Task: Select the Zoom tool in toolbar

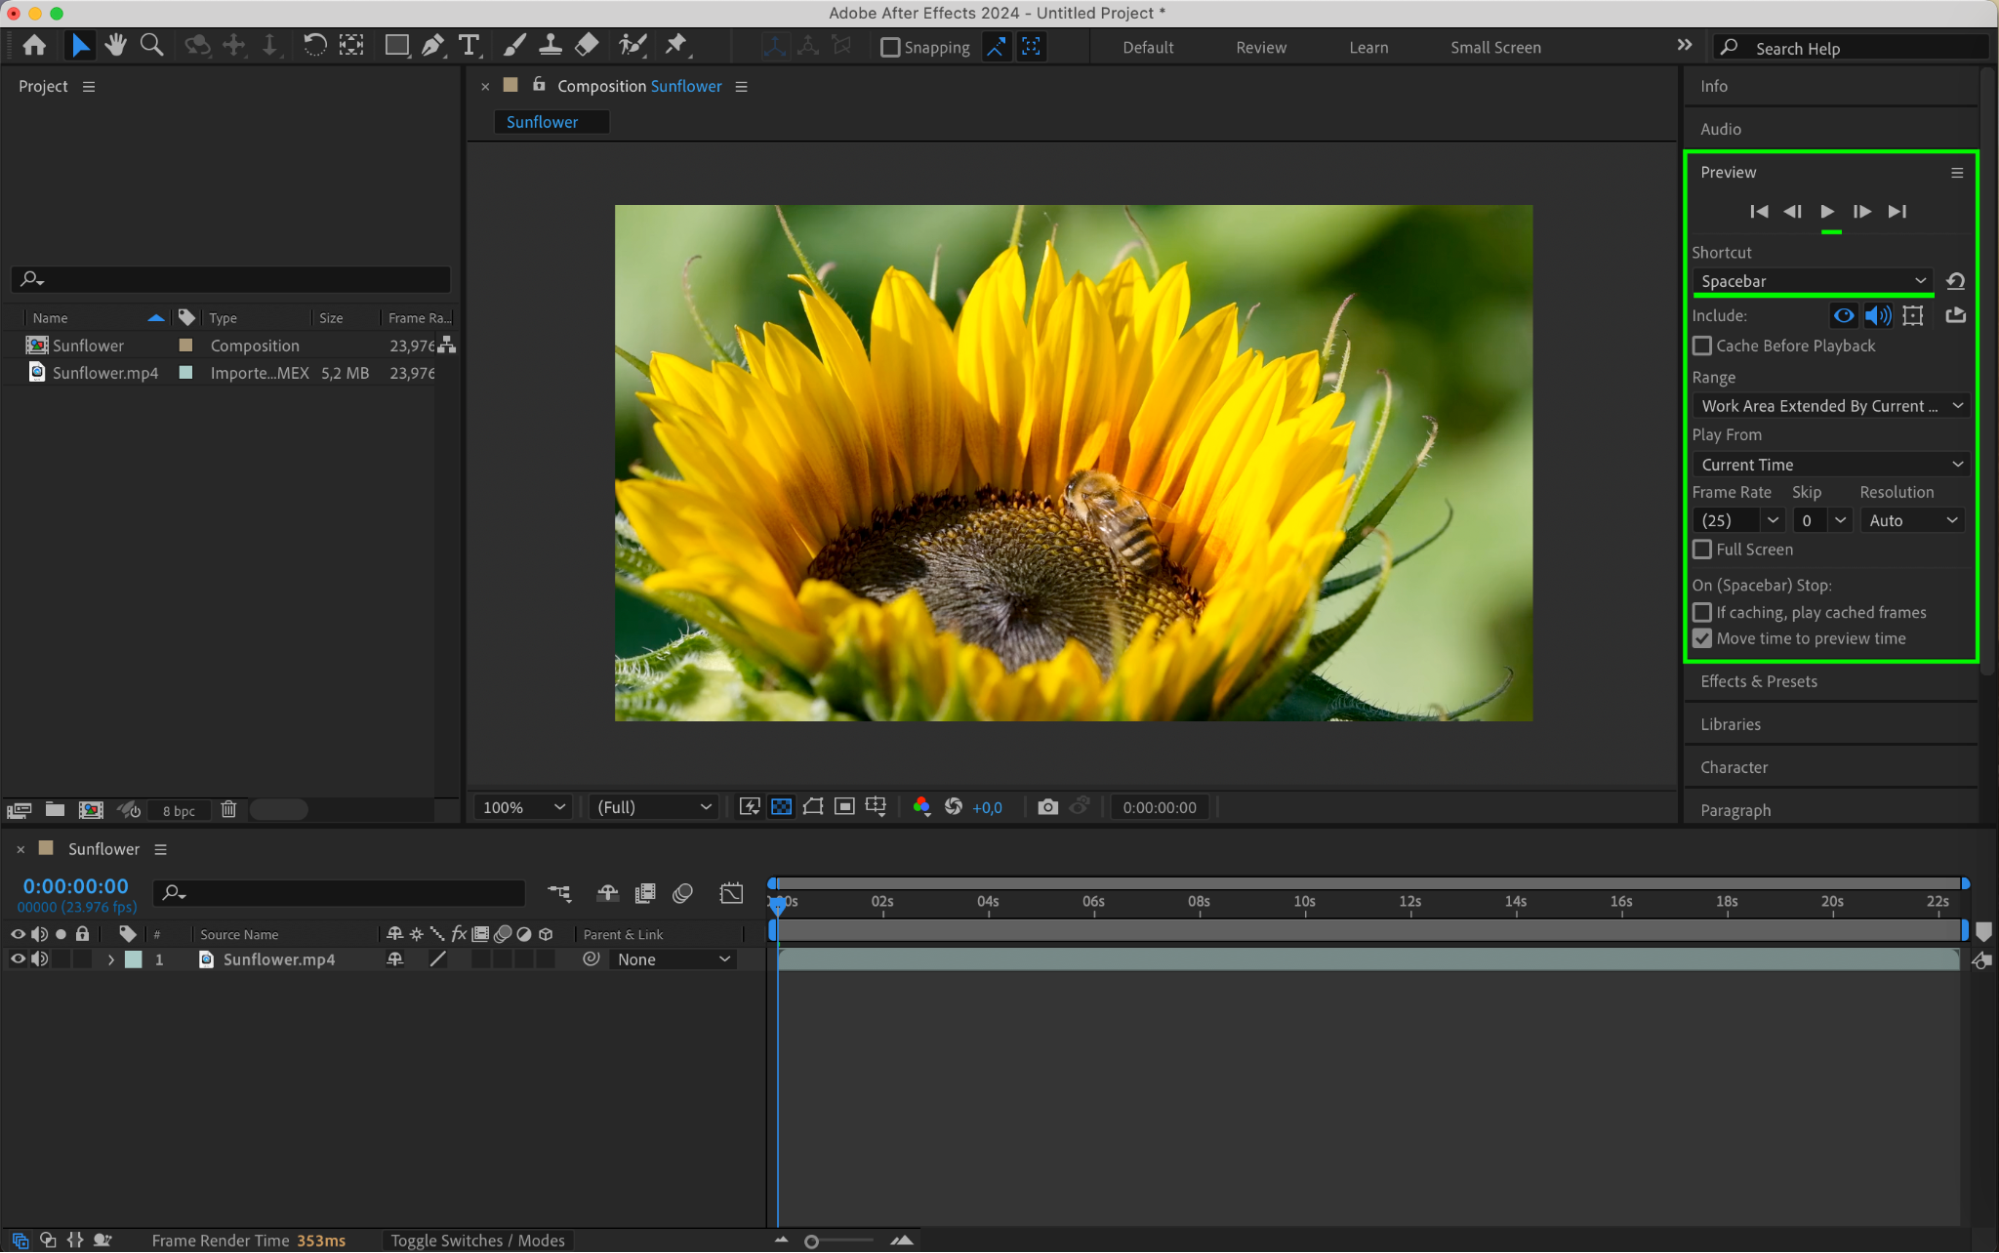Action: click(x=152, y=45)
